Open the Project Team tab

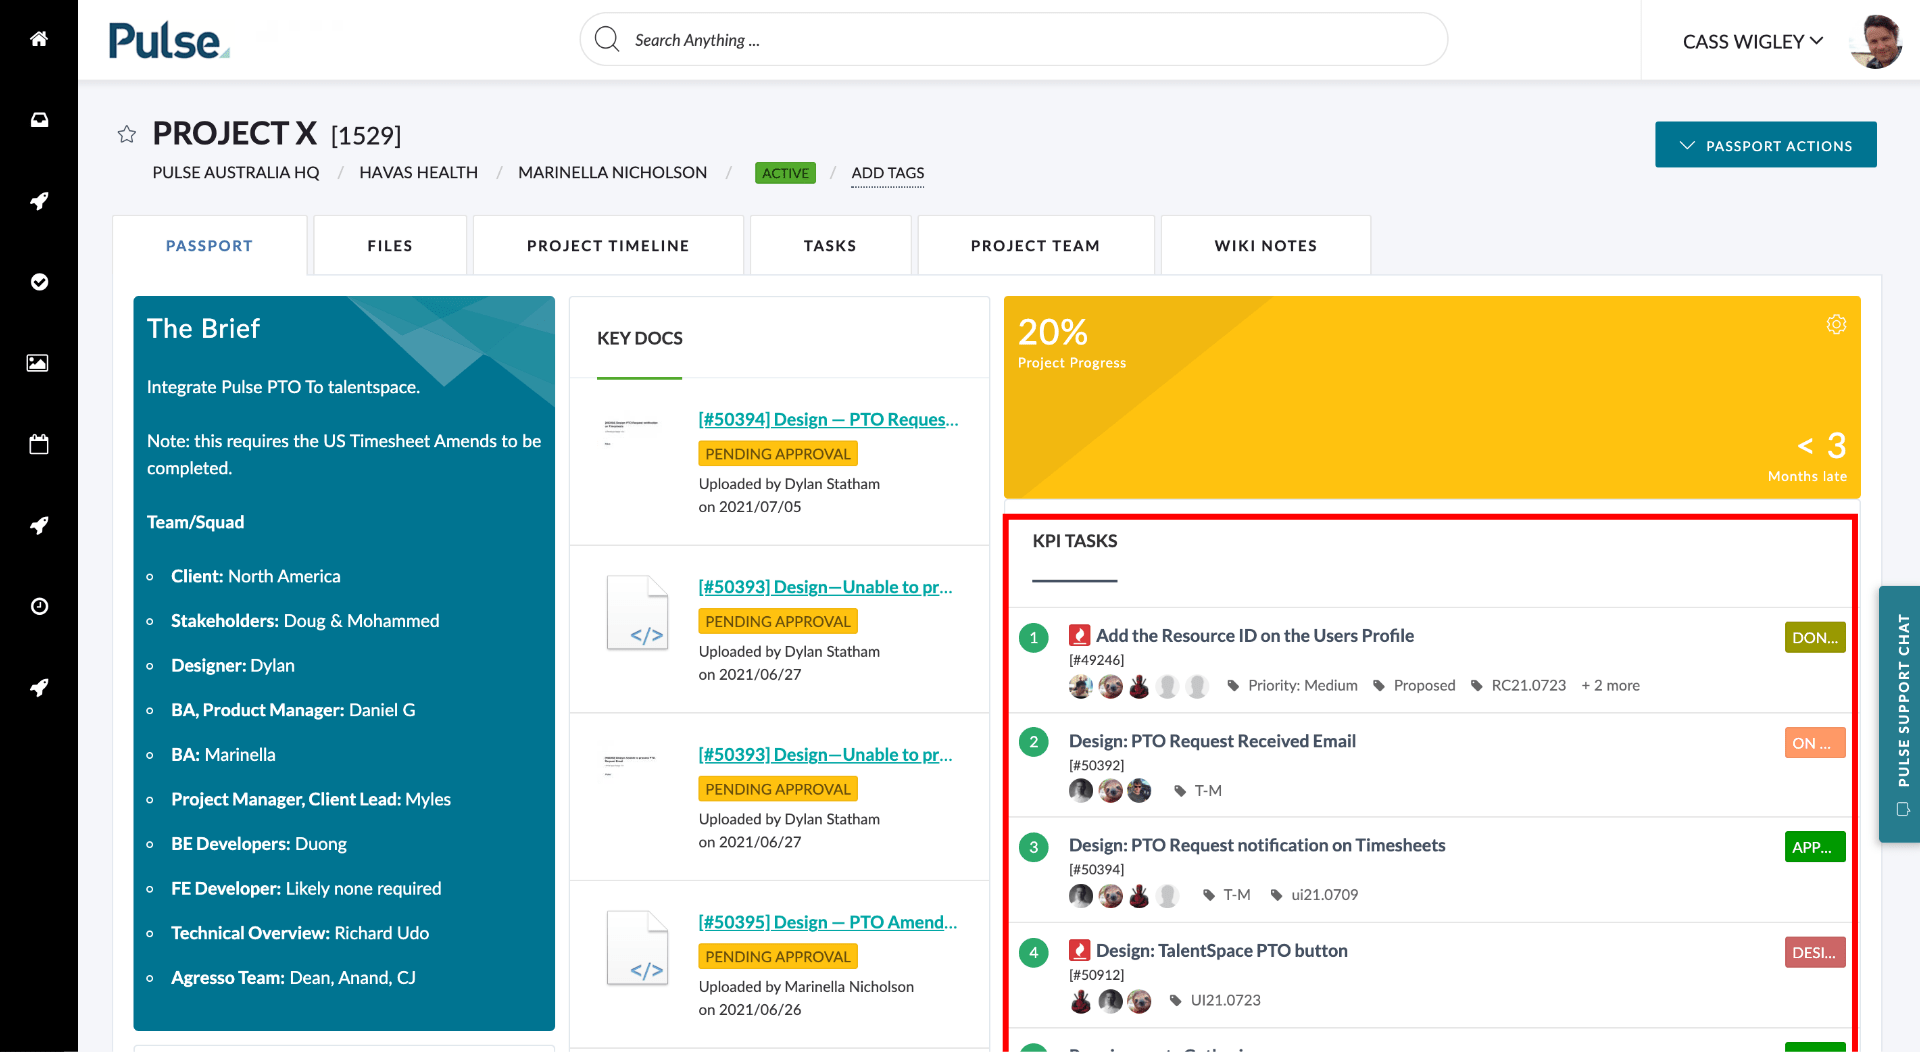[x=1035, y=245]
